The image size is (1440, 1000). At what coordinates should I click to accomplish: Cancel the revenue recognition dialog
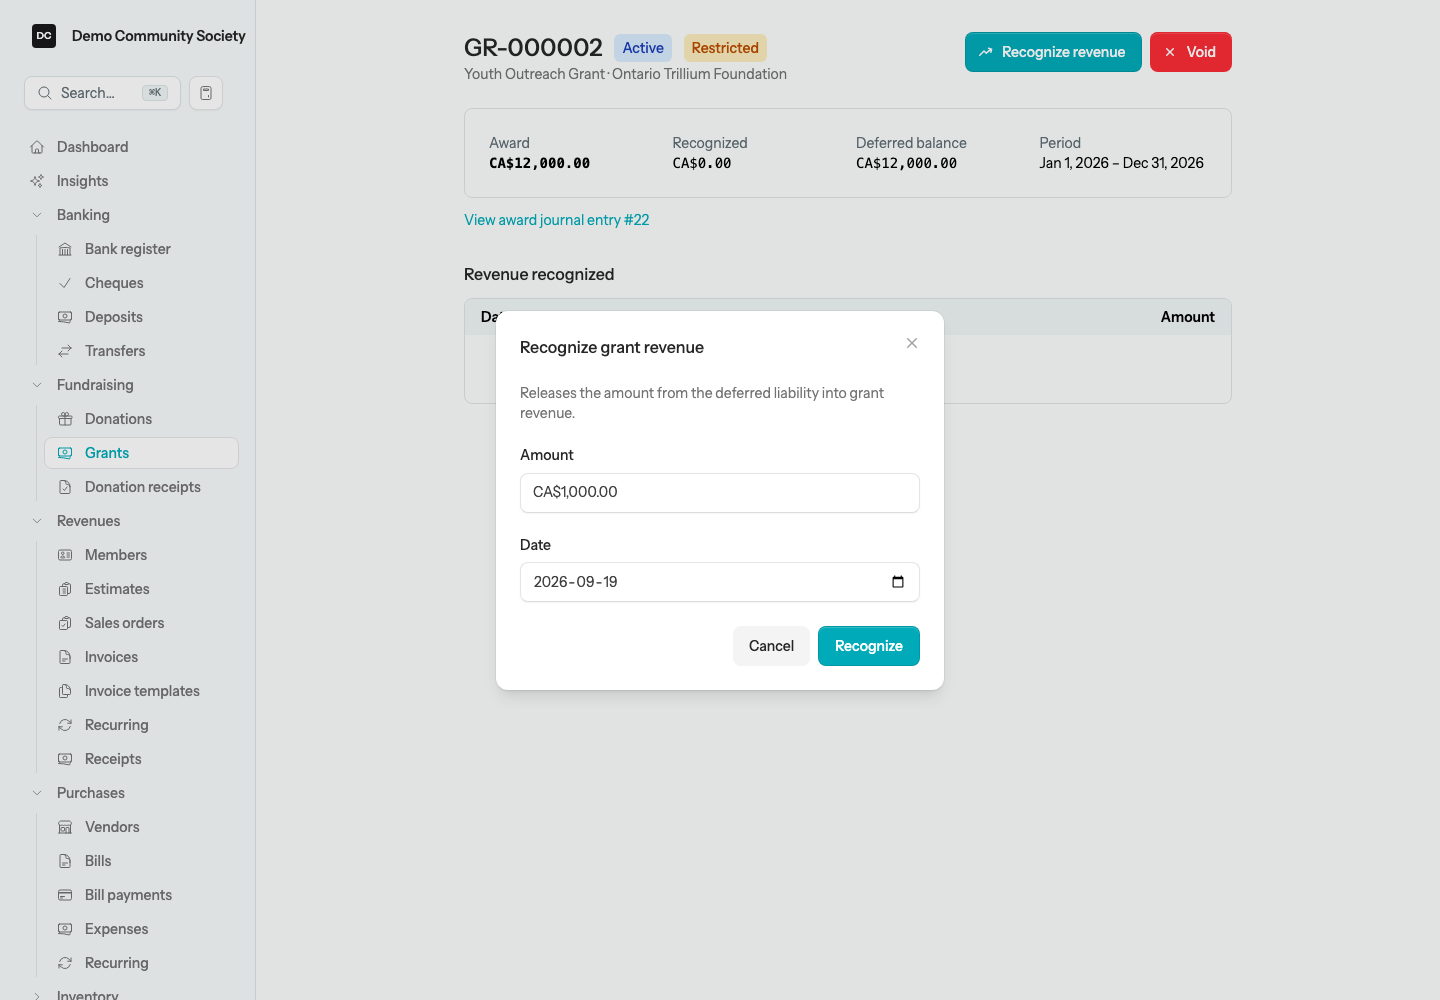[771, 646]
